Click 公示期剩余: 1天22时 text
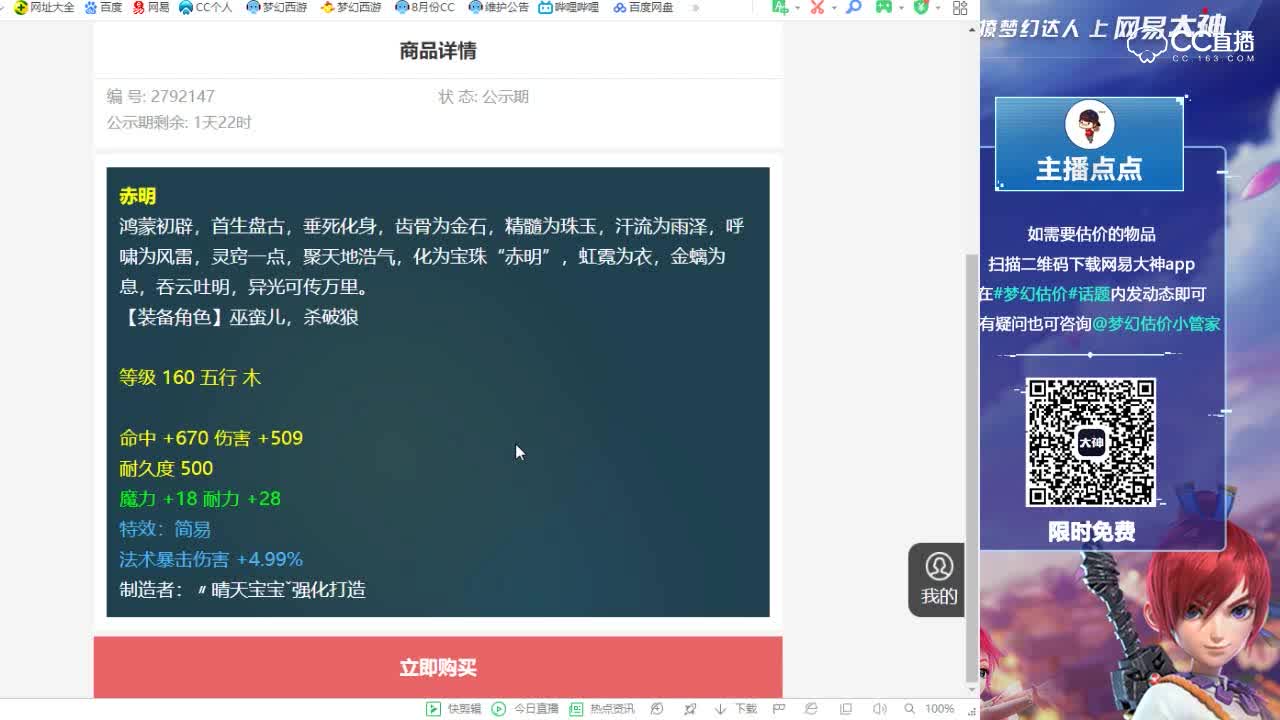This screenshot has height=720, width=1280. pyautogui.click(x=179, y=122)
